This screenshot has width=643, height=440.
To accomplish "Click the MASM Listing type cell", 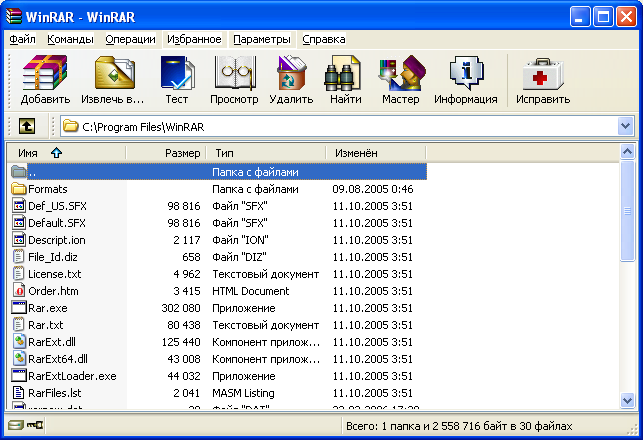I will pos(243,393).
